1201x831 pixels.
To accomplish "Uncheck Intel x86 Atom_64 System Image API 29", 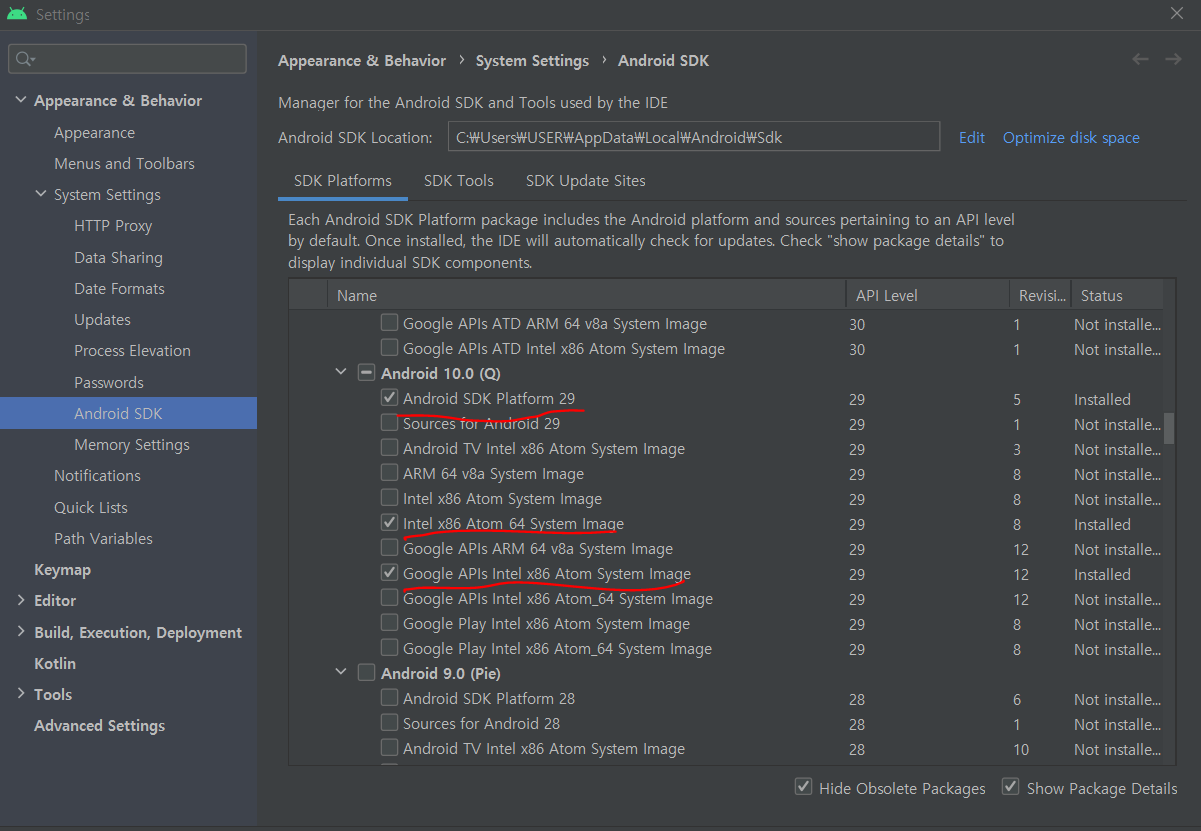I will pos(389,523).
